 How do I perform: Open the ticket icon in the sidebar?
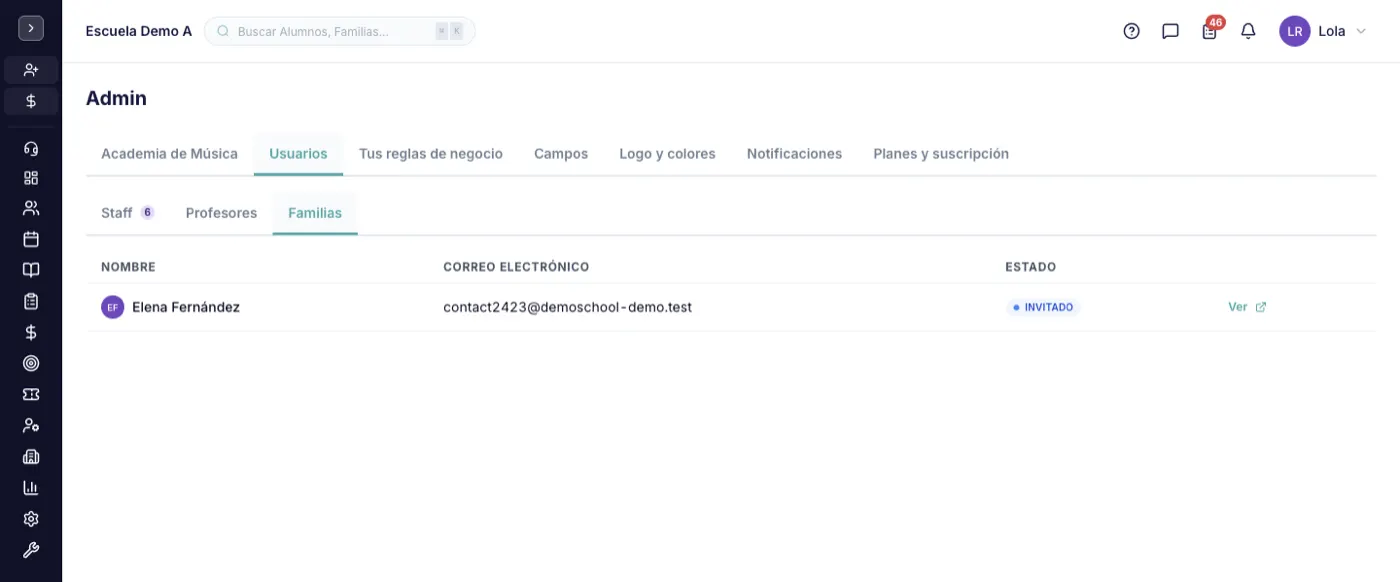[x=31, y=394]
